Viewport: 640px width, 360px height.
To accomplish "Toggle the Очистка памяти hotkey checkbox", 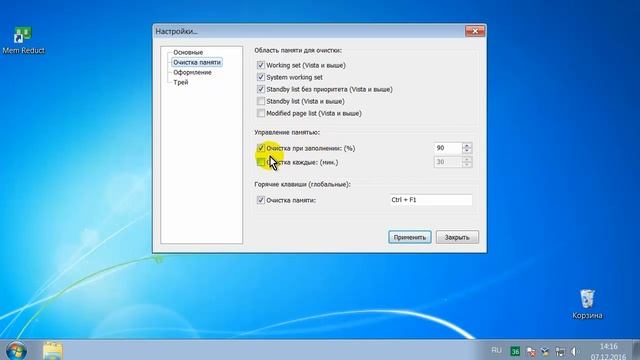I will 261,200.
